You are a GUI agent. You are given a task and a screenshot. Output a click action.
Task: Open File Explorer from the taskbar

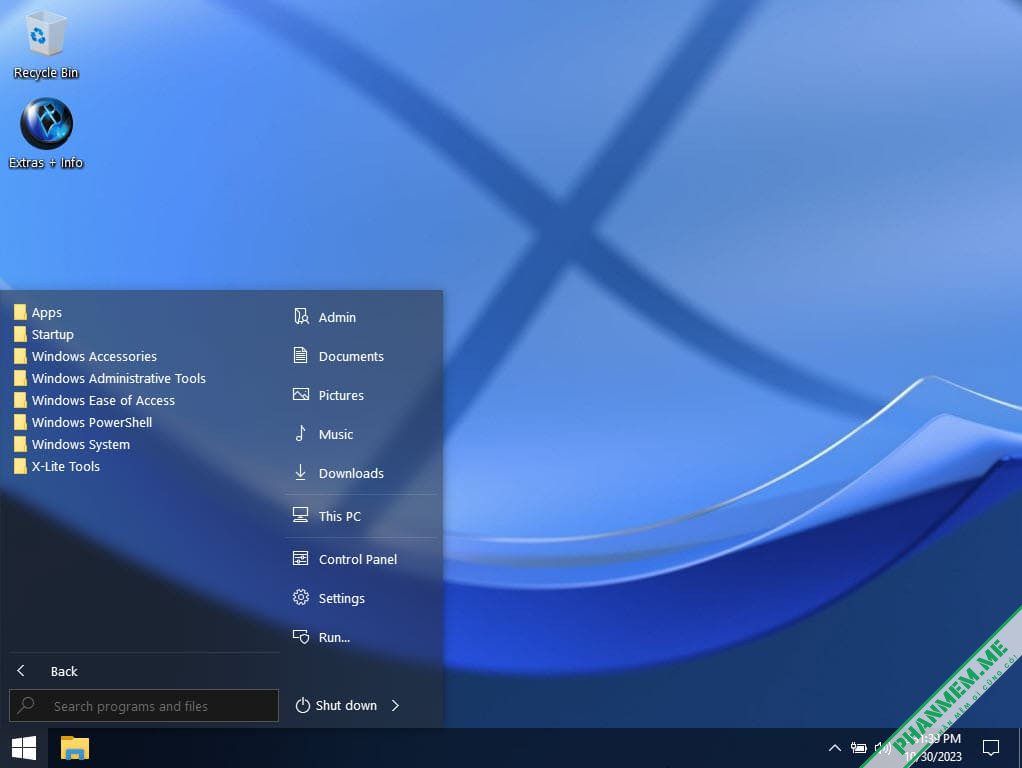pos(75,748)
